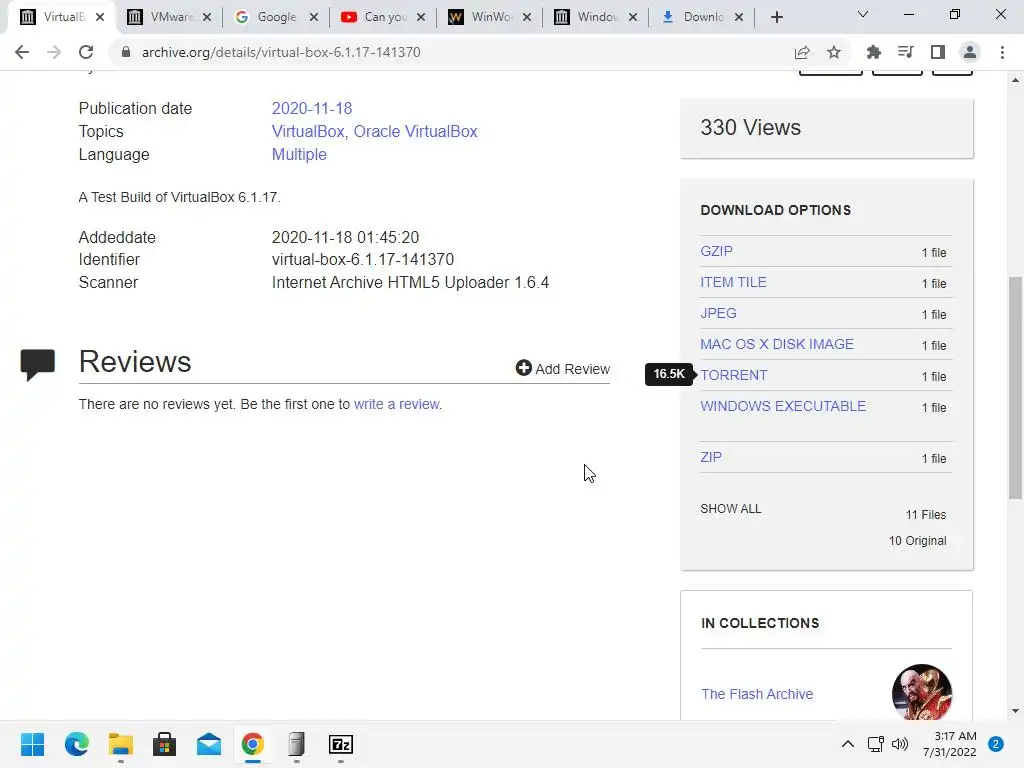Download the JPEG file
Viewport: 1024px width, 768px height.
point(718,313)
